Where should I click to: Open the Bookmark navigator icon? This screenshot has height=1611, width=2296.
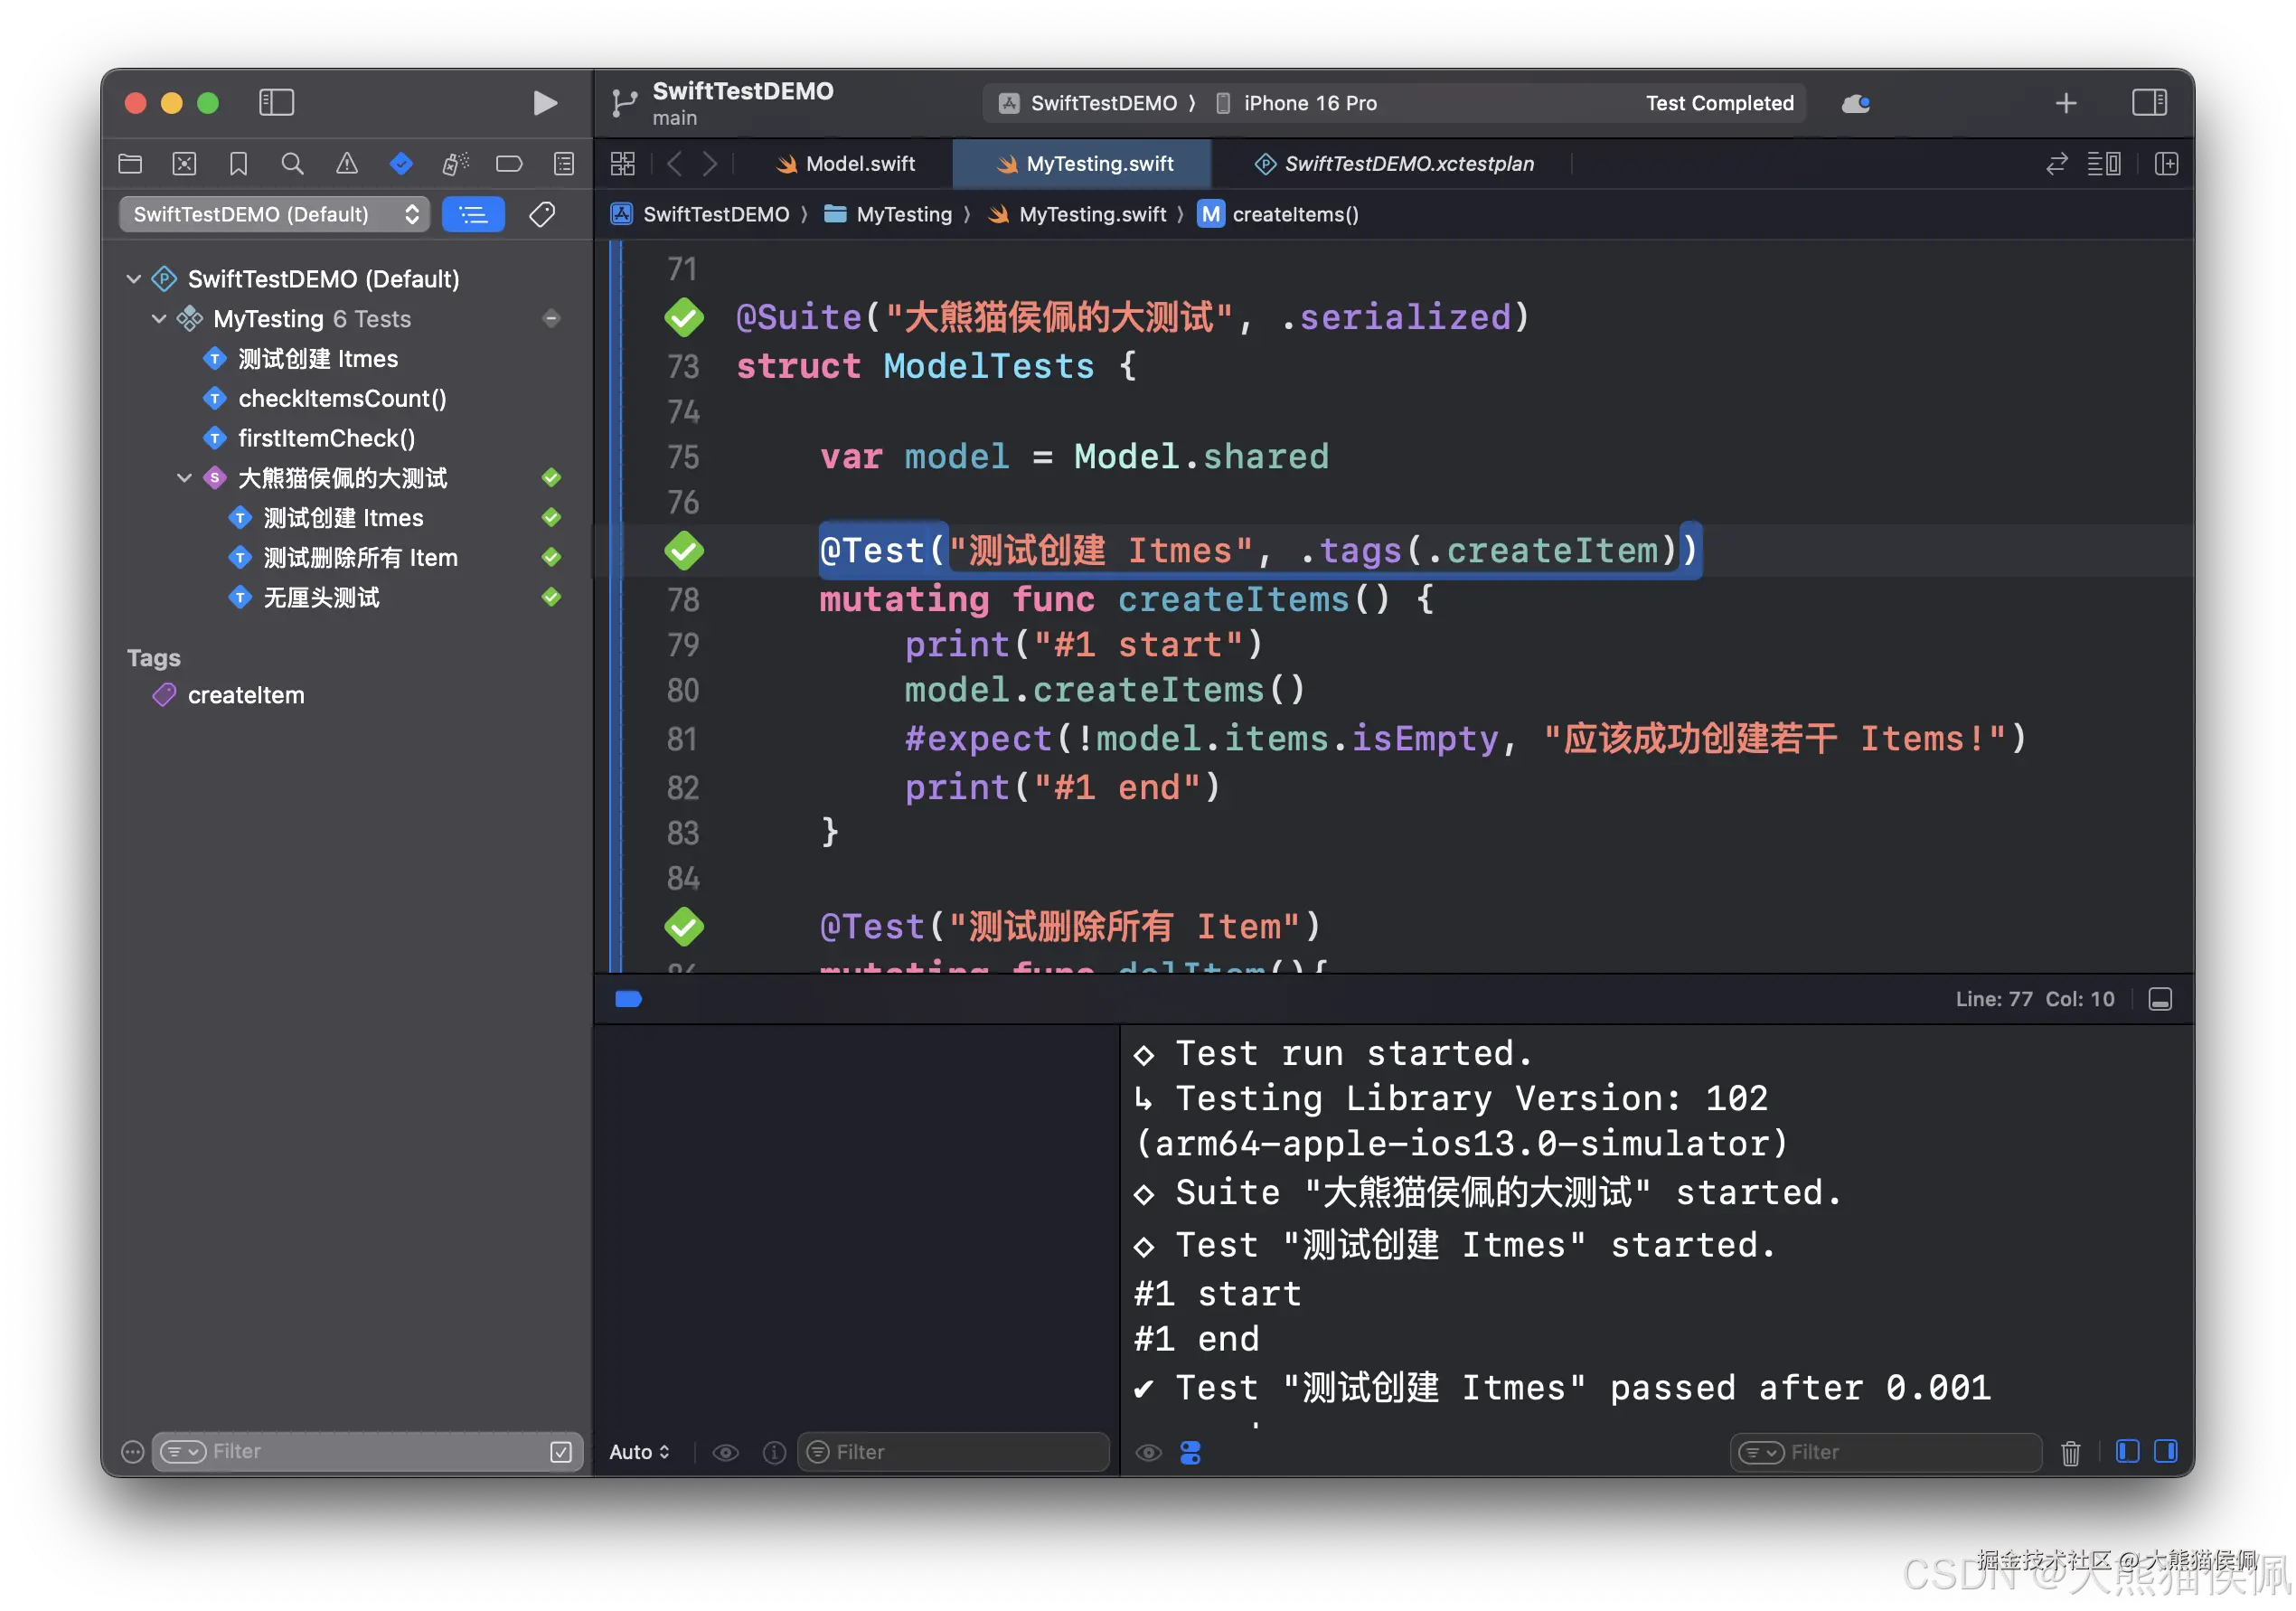238,163
